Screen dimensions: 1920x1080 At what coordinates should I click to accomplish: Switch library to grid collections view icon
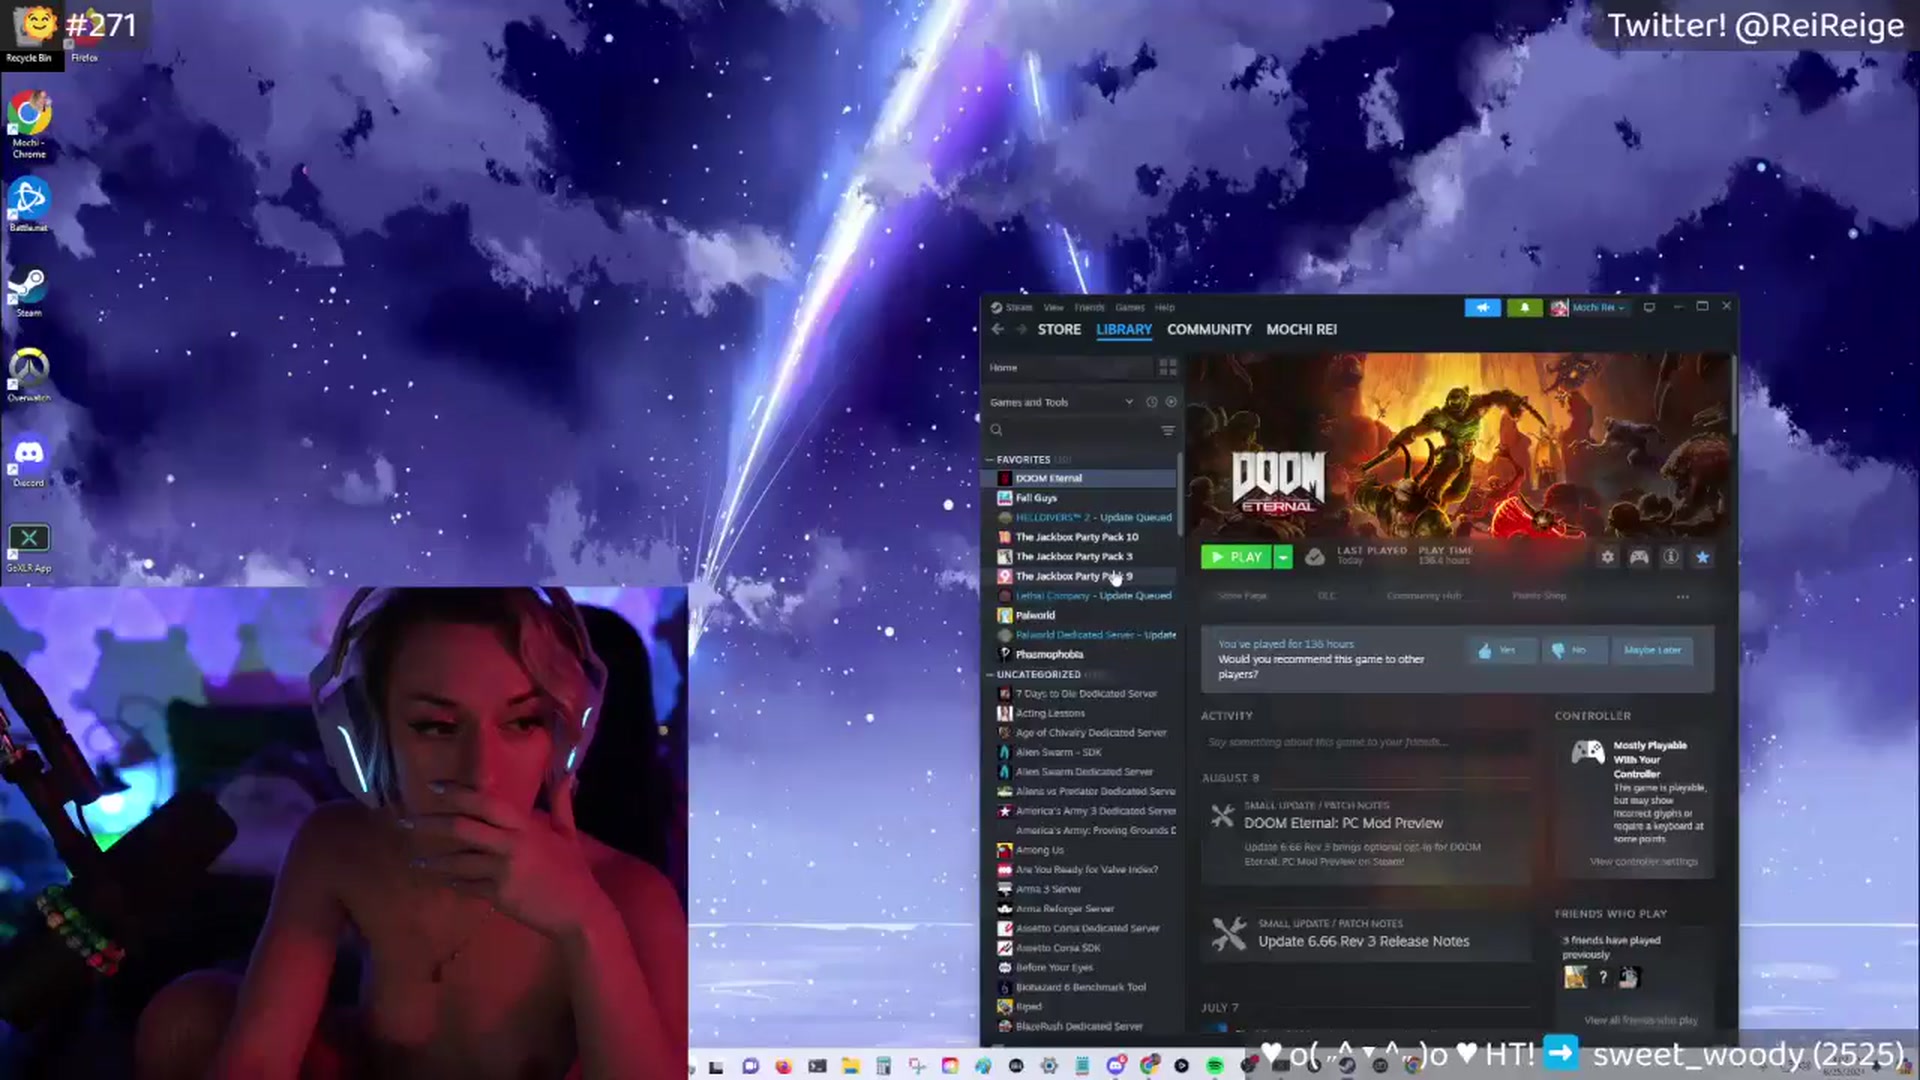[x=1167, y=368]
